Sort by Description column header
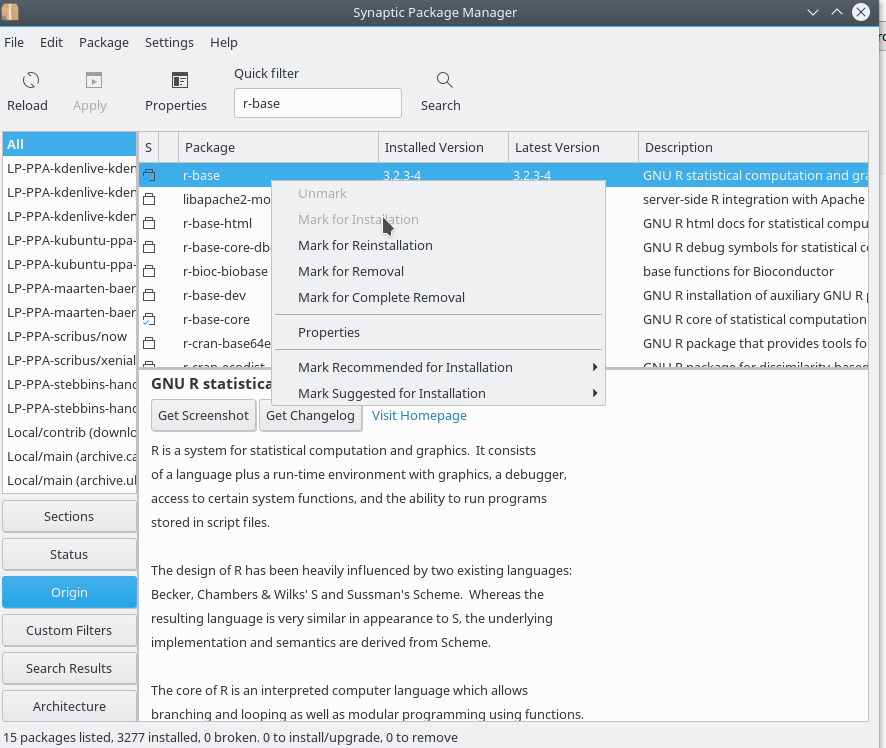This screenshot has height=748, width=886. click(753, 147)
